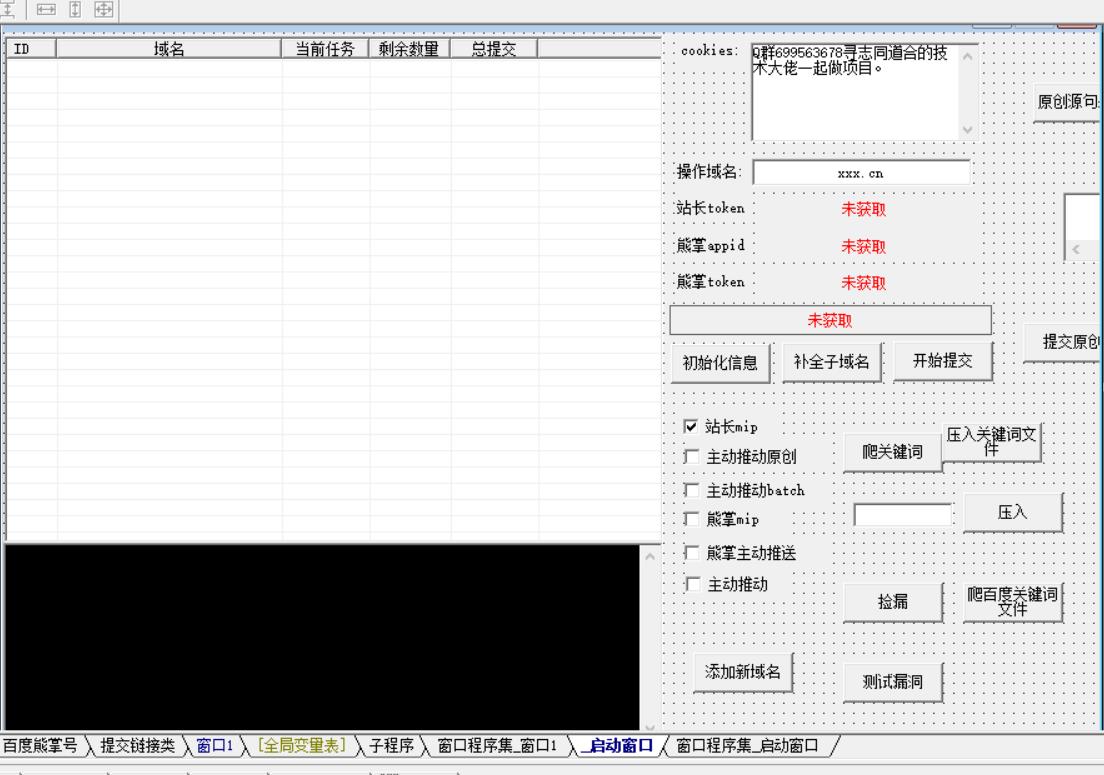This screenshot has height=775, width=1104.
Task: Click the 剩余数量 column header
Action: click(x=409, y=49)
